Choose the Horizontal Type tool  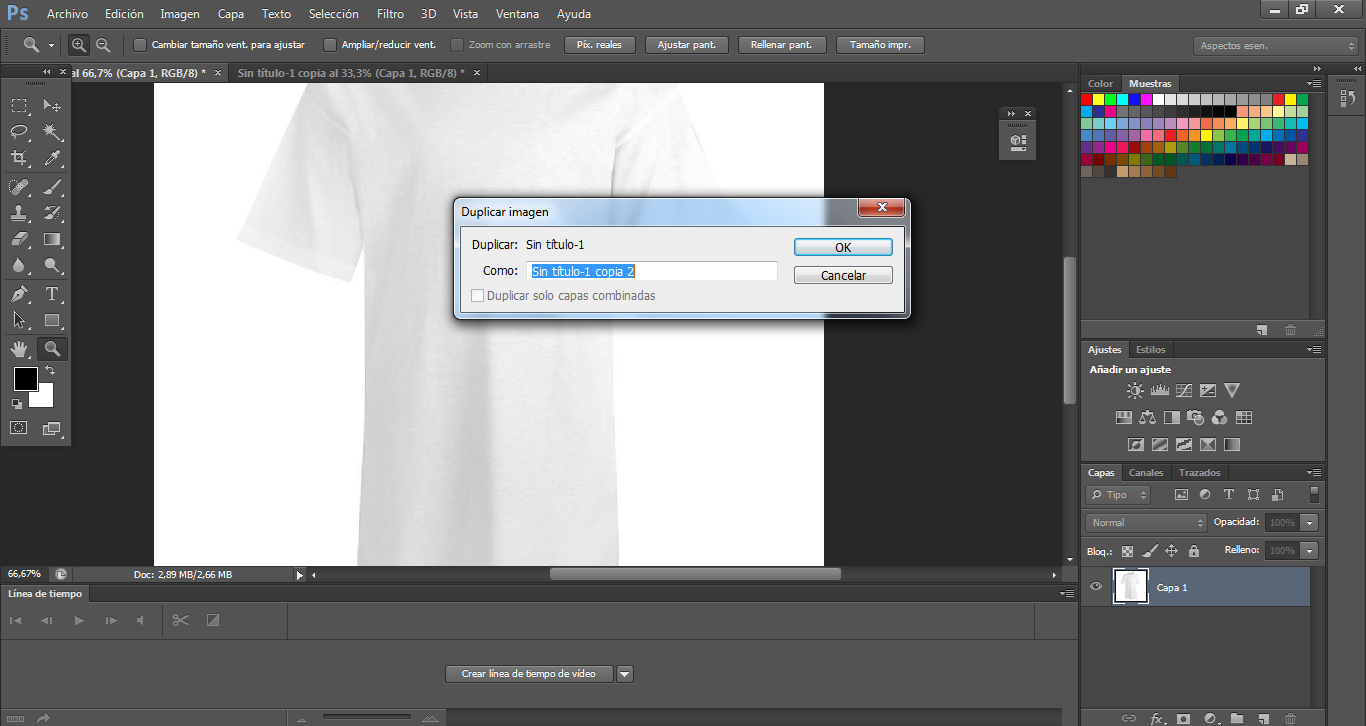(52, 294)
